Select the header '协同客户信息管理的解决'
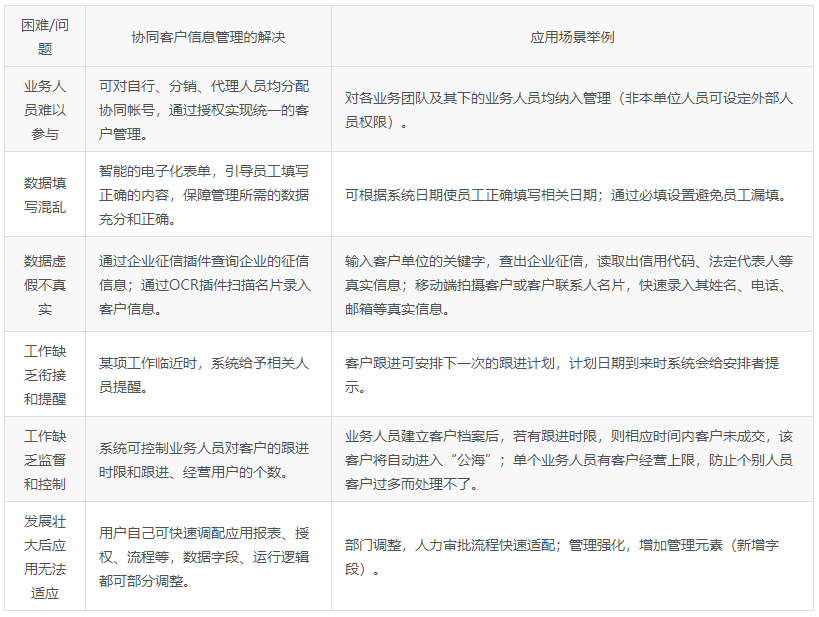 (208, 37)
